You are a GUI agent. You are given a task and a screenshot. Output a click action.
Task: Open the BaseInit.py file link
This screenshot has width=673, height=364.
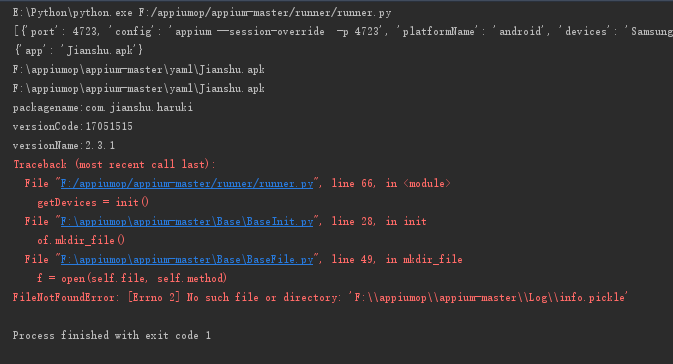(x=187, y=221)
